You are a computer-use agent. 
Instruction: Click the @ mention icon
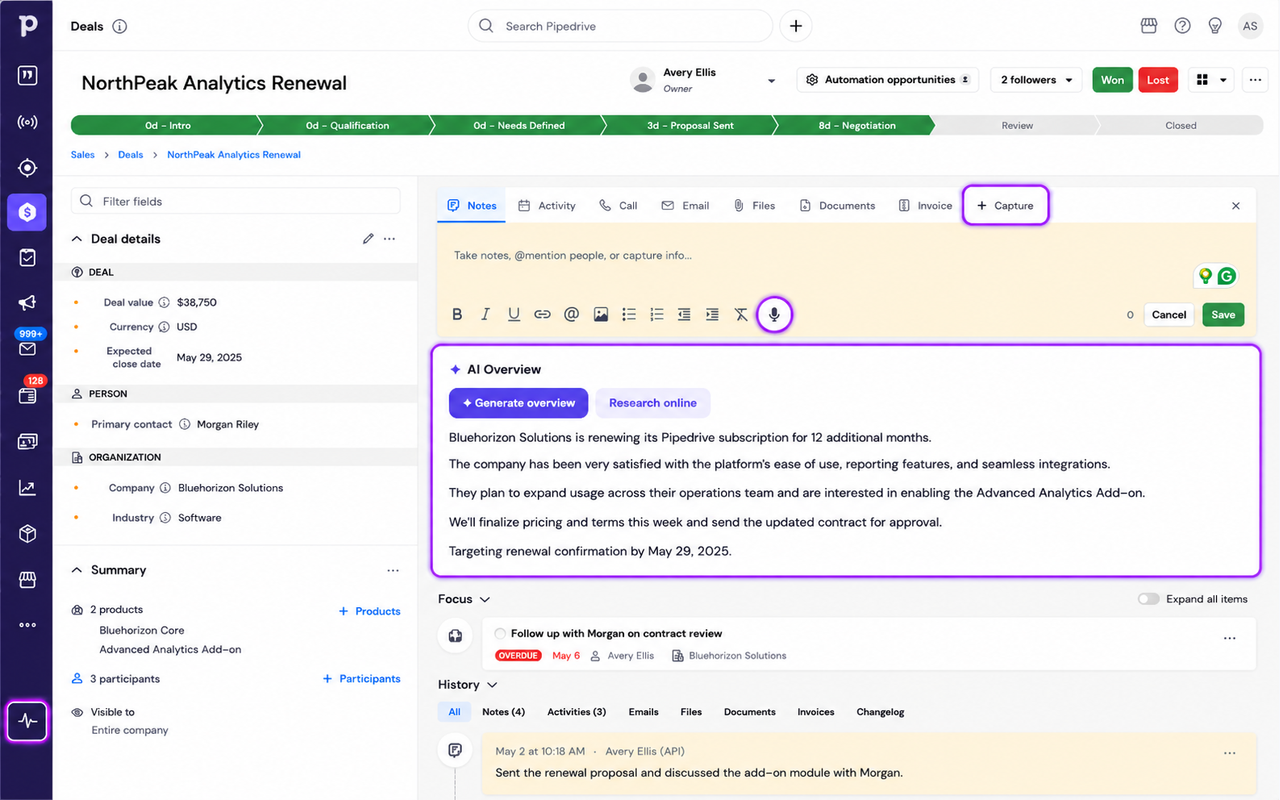571,314
